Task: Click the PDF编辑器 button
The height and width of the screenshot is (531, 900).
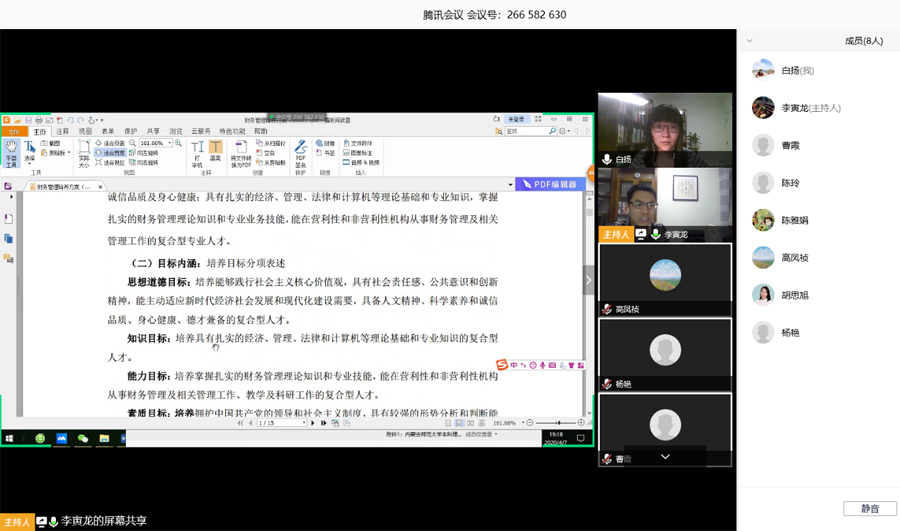Action: [x=551, y=185]
